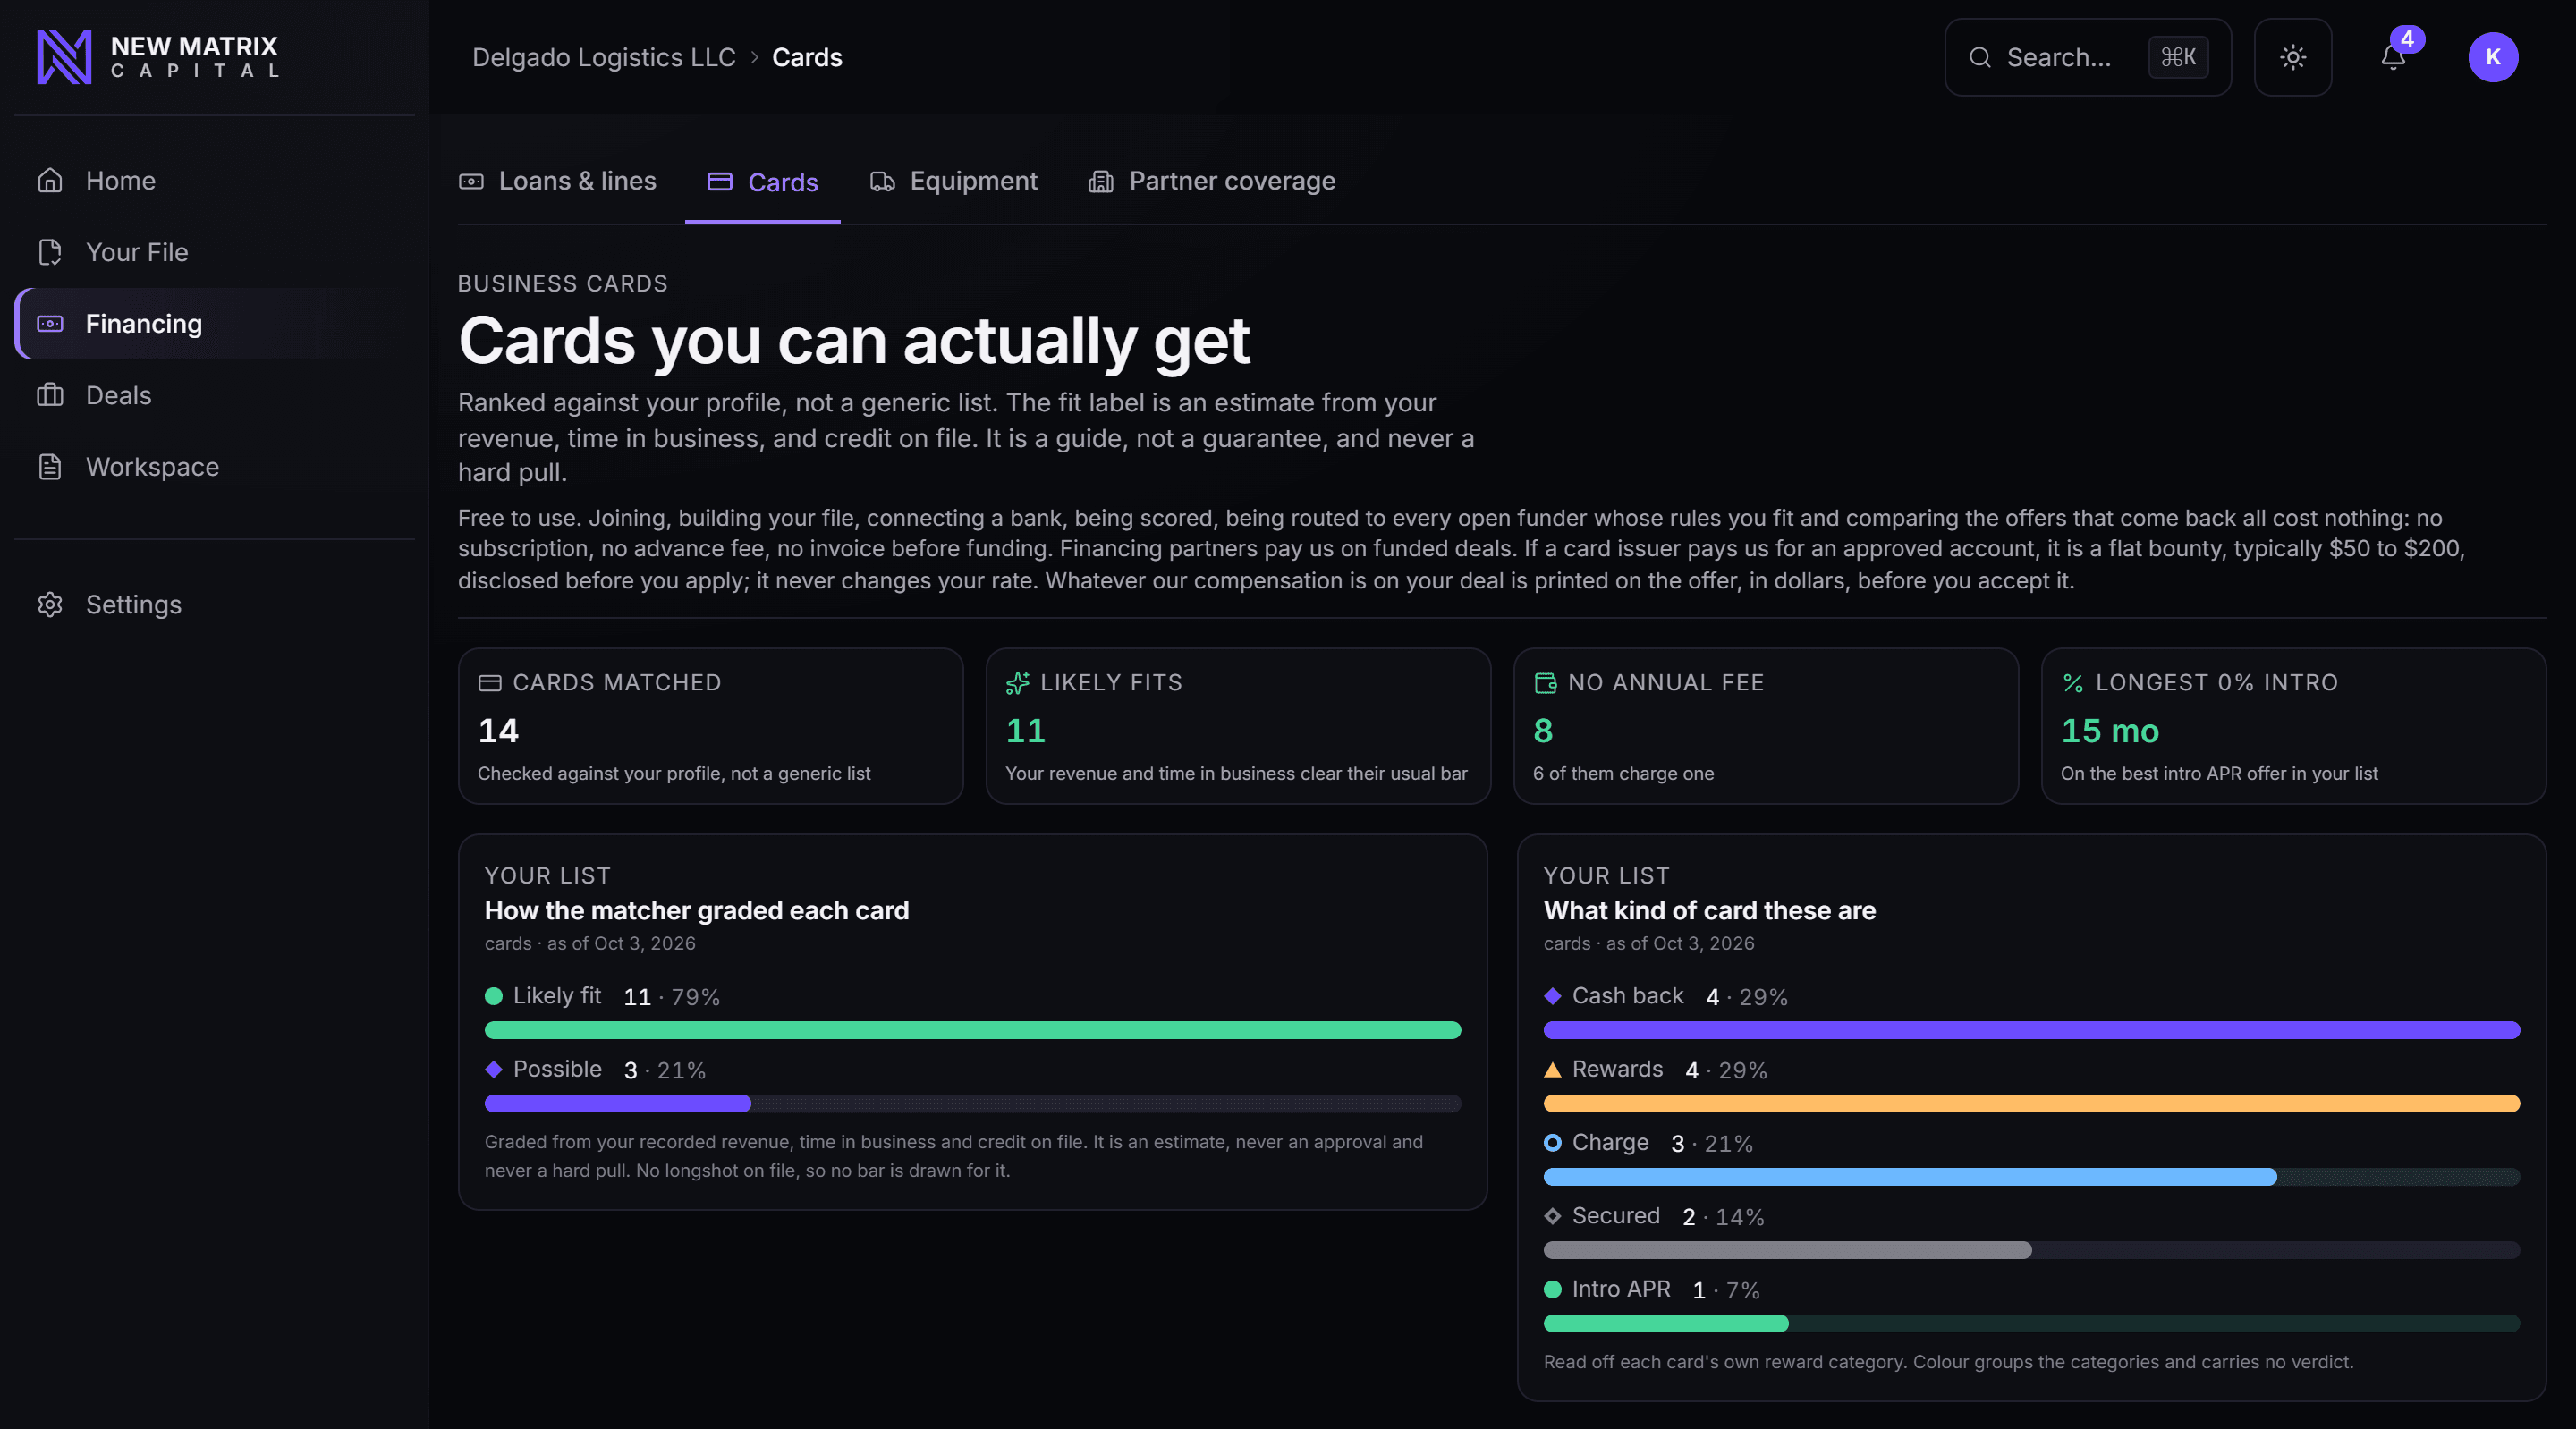Click the Possible purple progress bar
2576x1429 pixels.
click(618, 1103)
